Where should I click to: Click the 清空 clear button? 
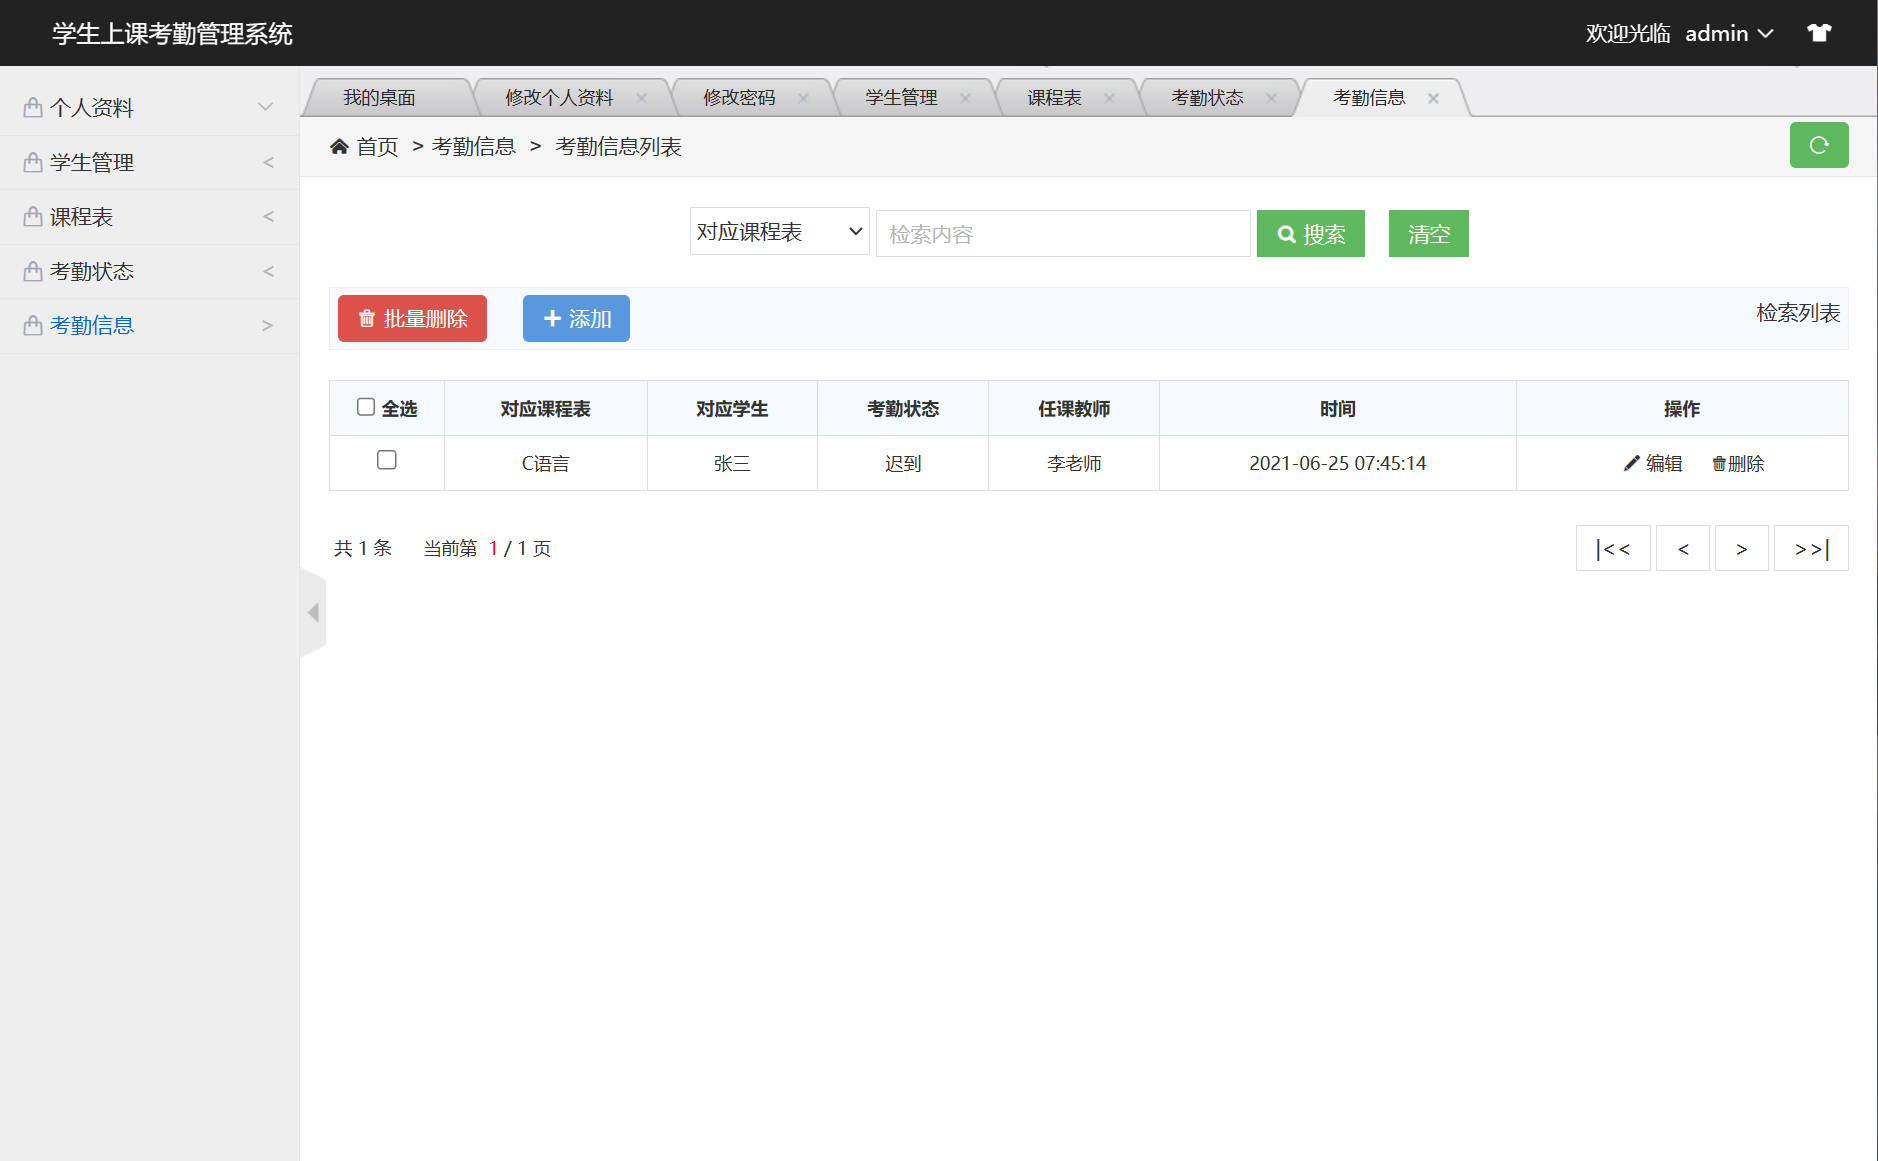pyautogui.click(x=1428, y=233)
